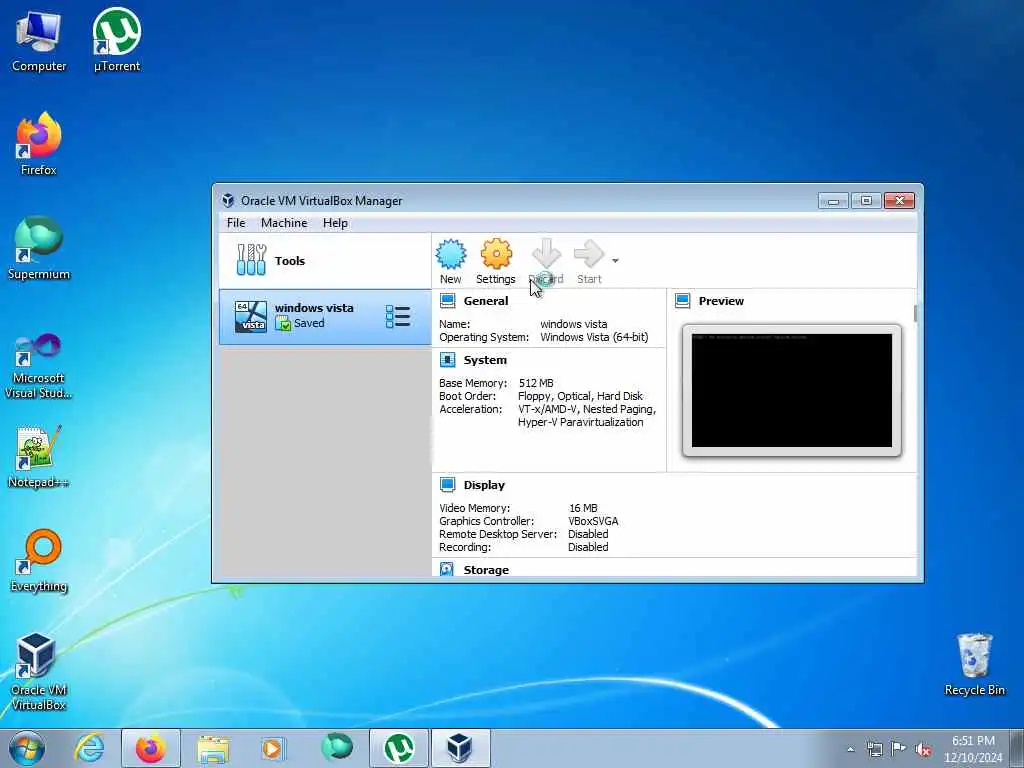Select the Everything desktop shortcut

pyautogui.click(x=39, y=560)
